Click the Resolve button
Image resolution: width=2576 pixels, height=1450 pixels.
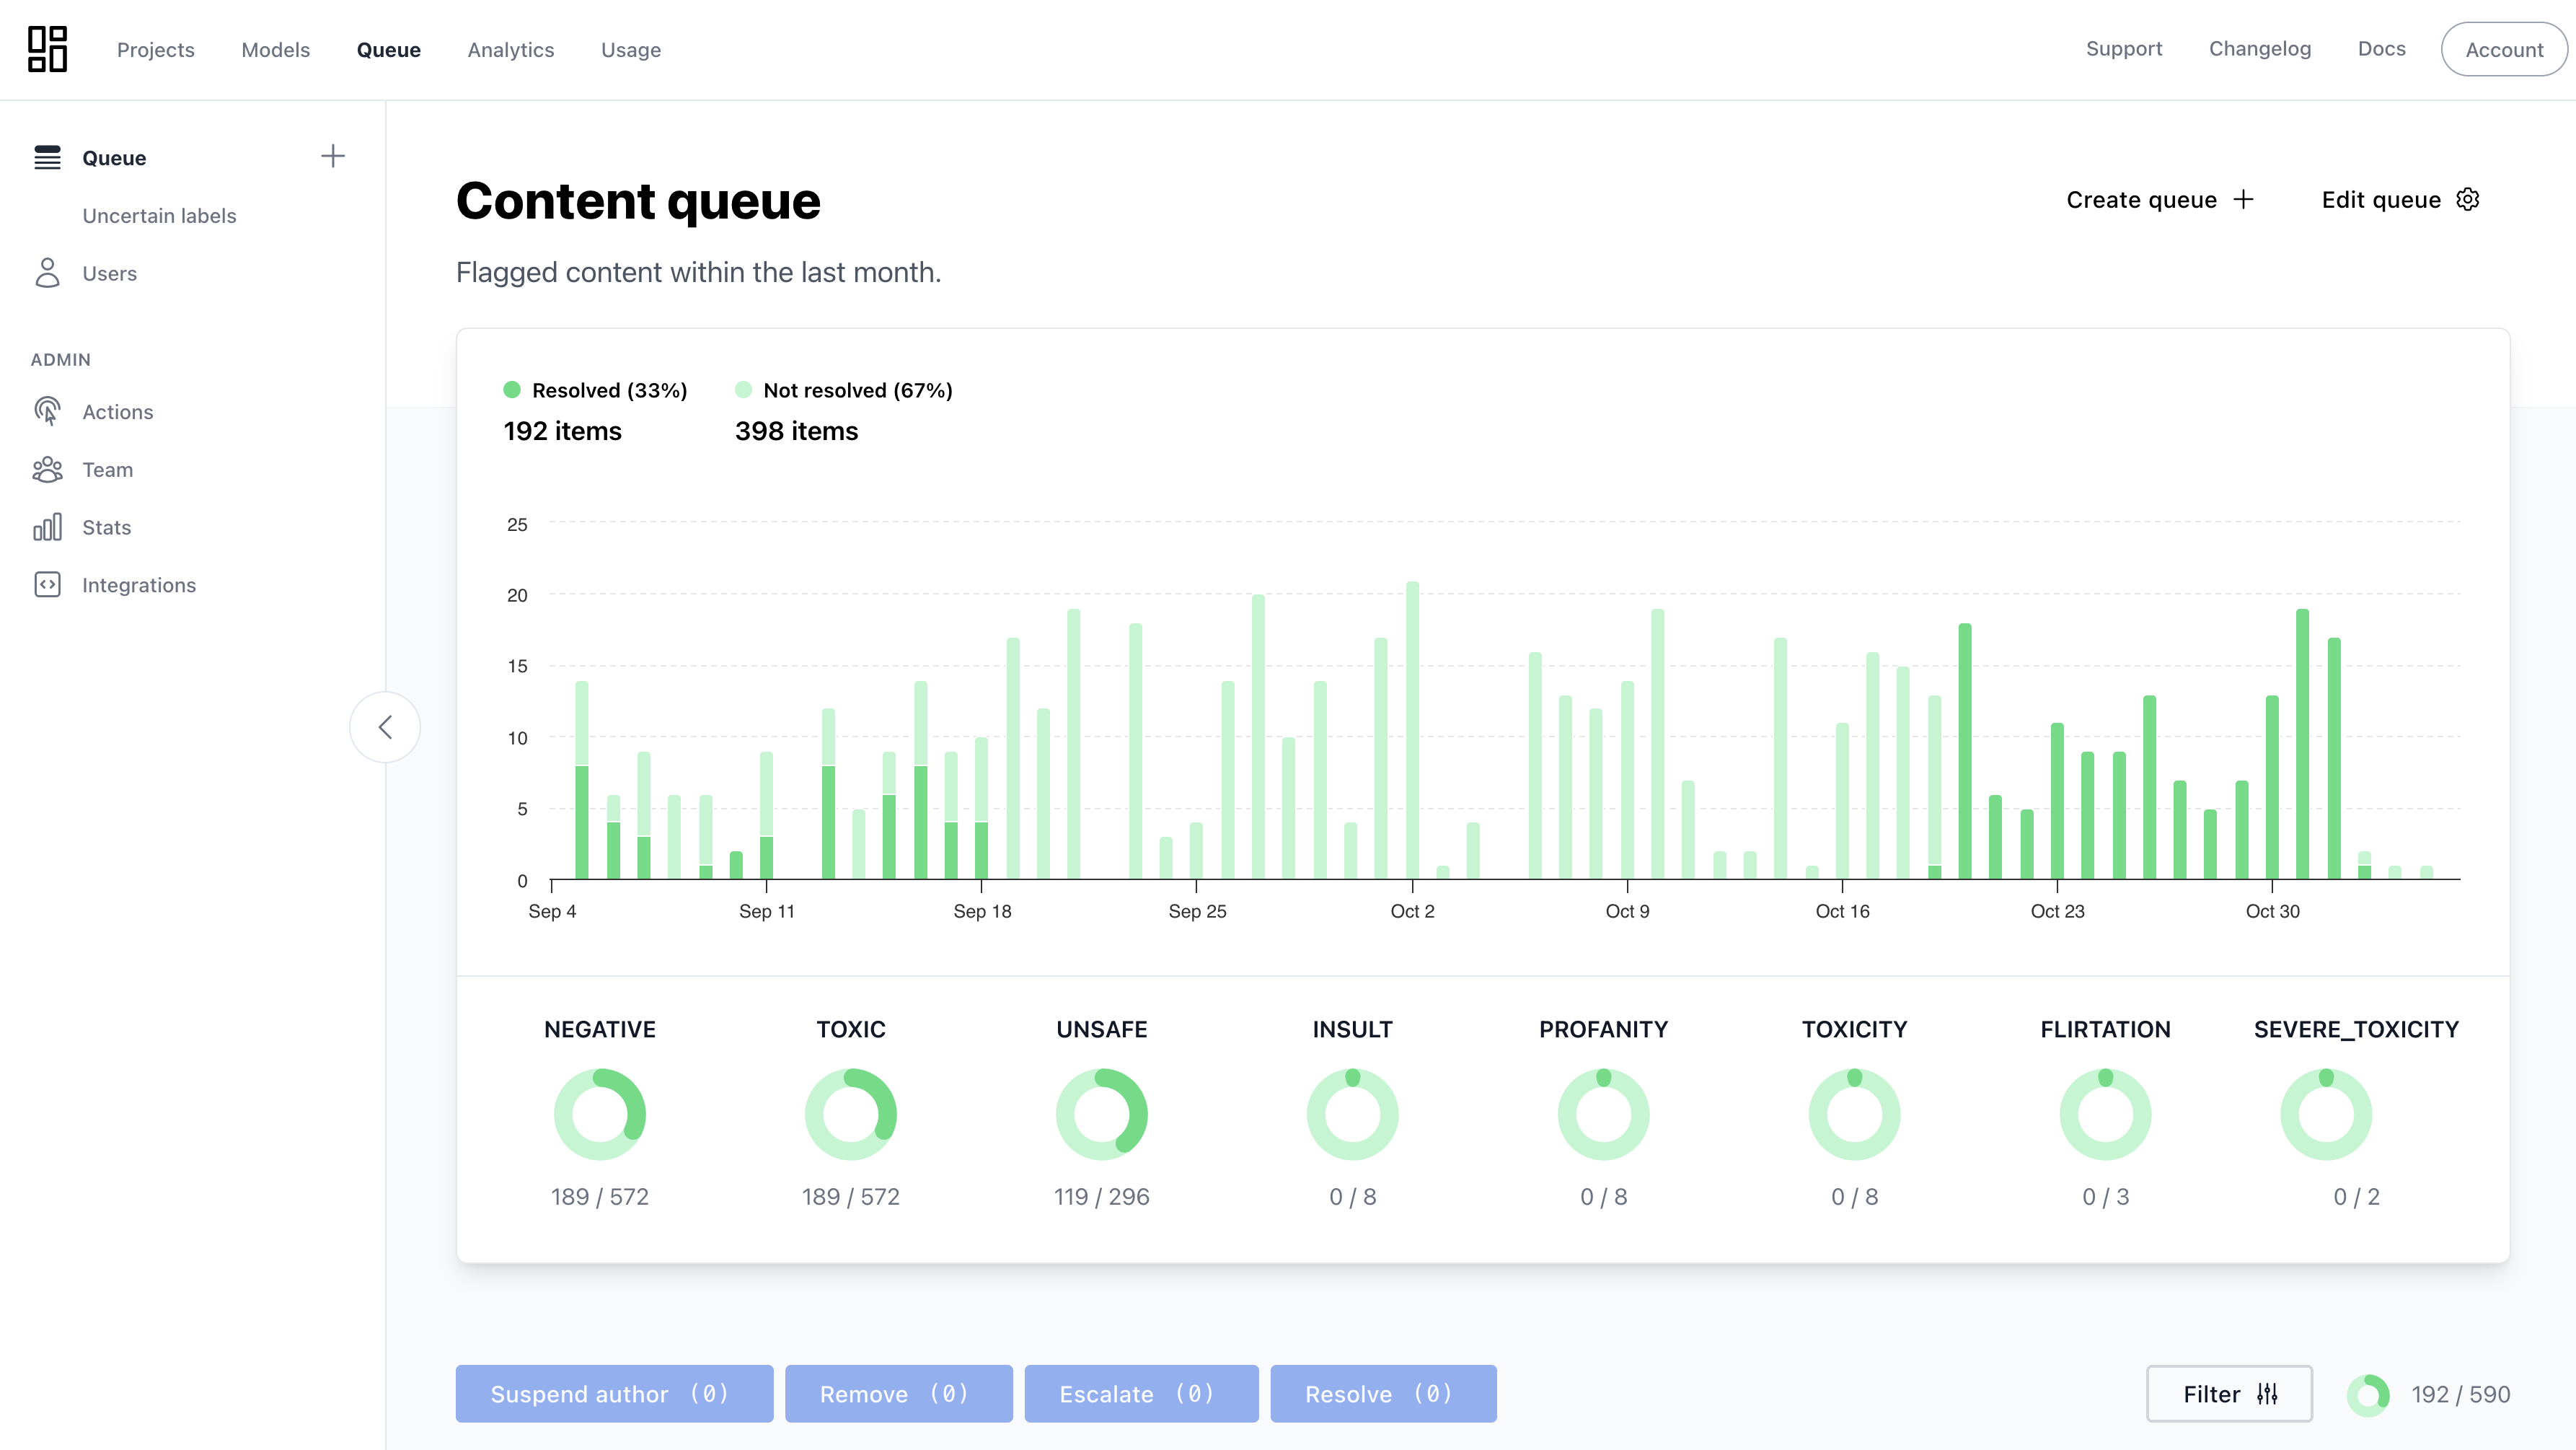pyautogui.click(x=1383, y=1393)
